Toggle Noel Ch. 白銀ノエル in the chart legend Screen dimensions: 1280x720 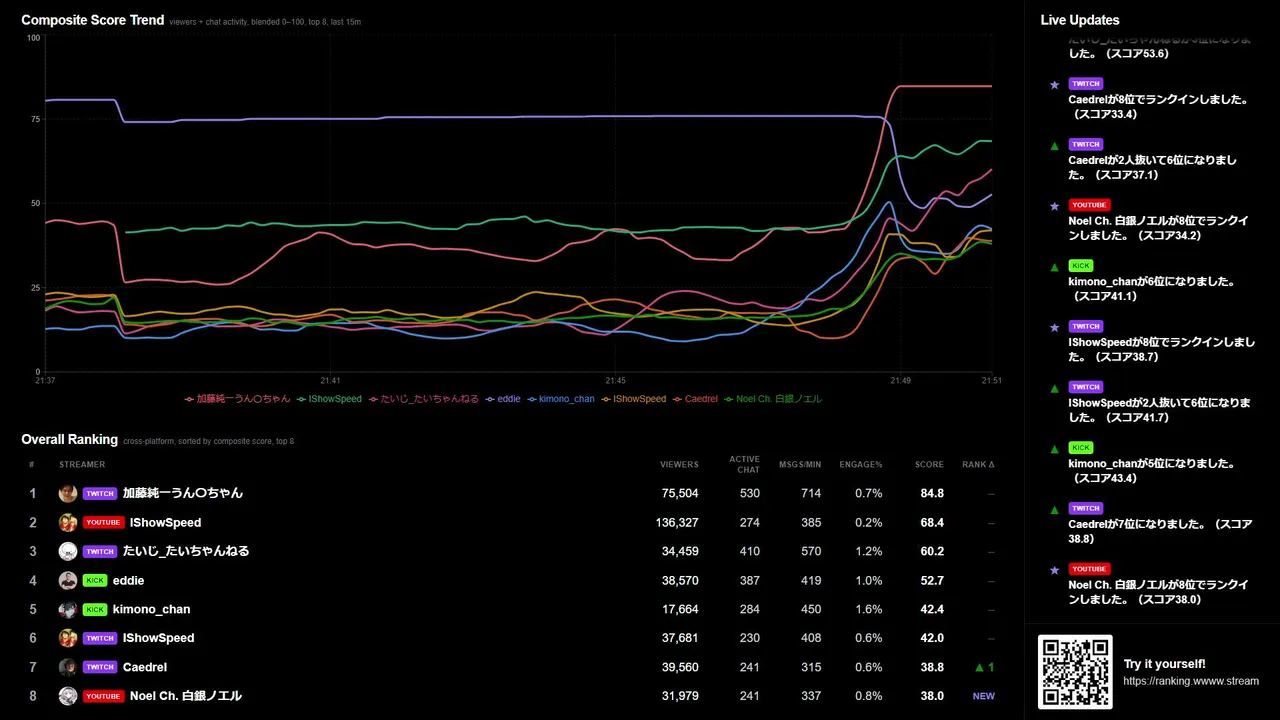[773, 399]
